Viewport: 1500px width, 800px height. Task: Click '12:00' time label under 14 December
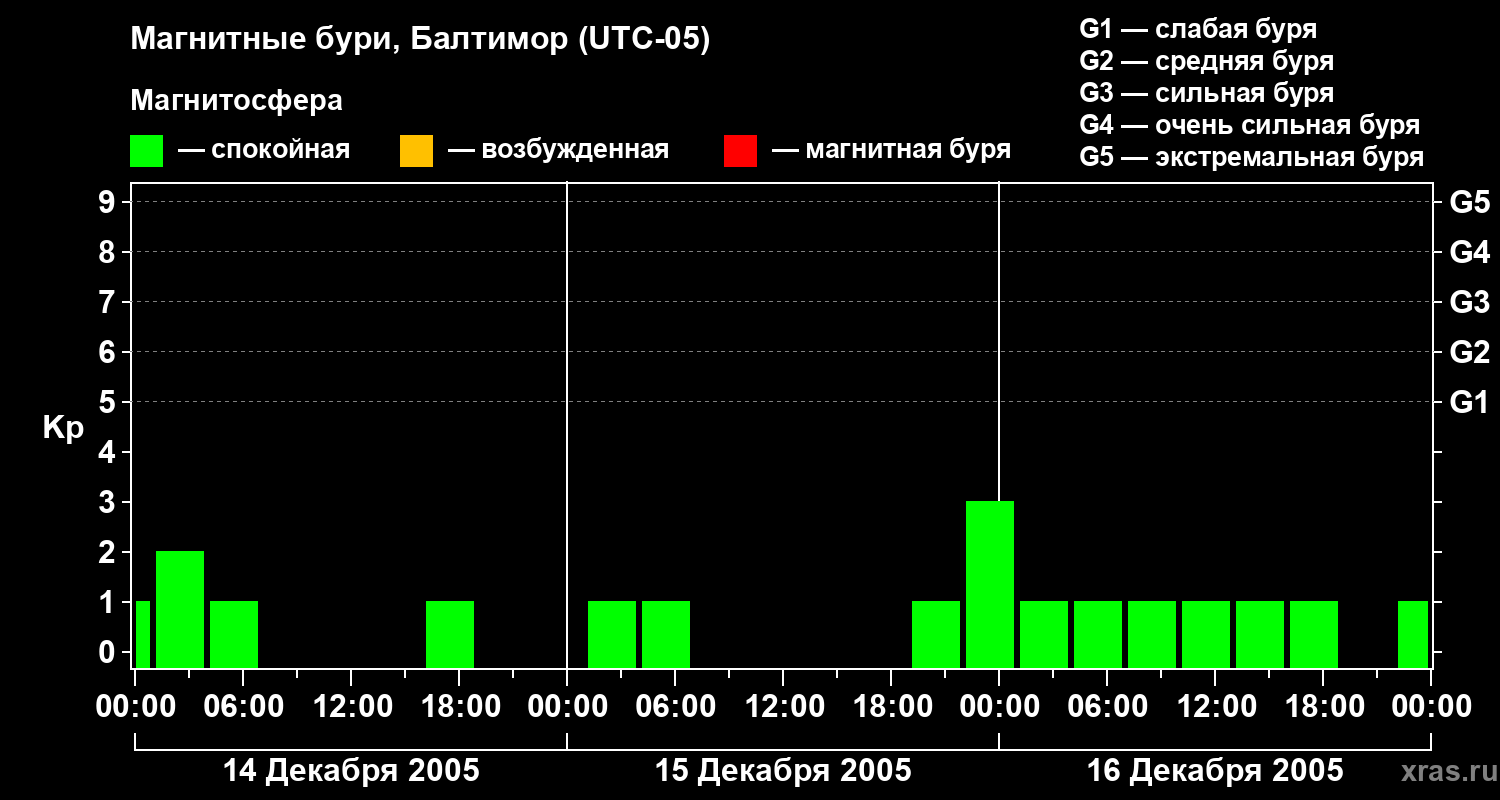tap(351, 707)
